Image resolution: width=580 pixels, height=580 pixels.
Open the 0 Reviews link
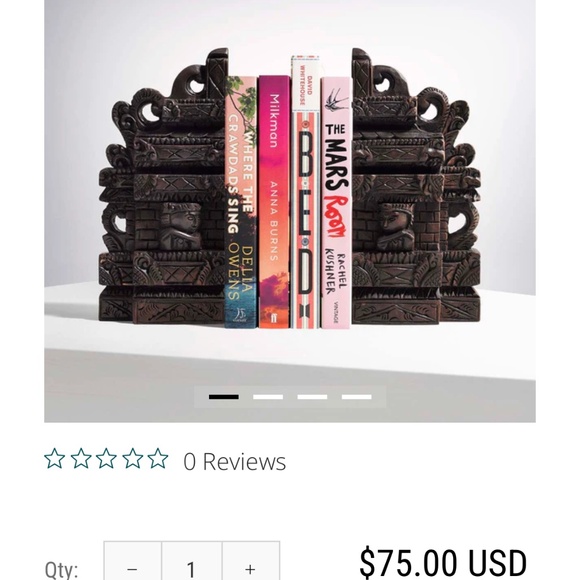(235, 461)
